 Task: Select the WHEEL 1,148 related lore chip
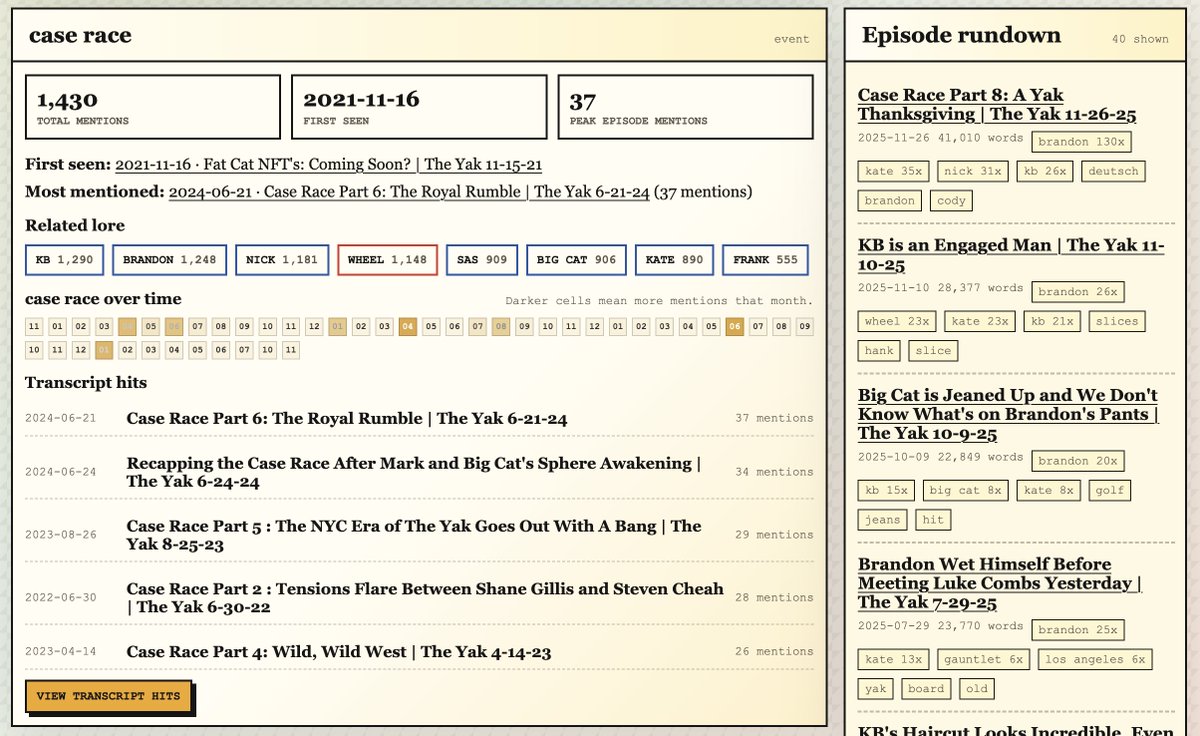[387, 260]
